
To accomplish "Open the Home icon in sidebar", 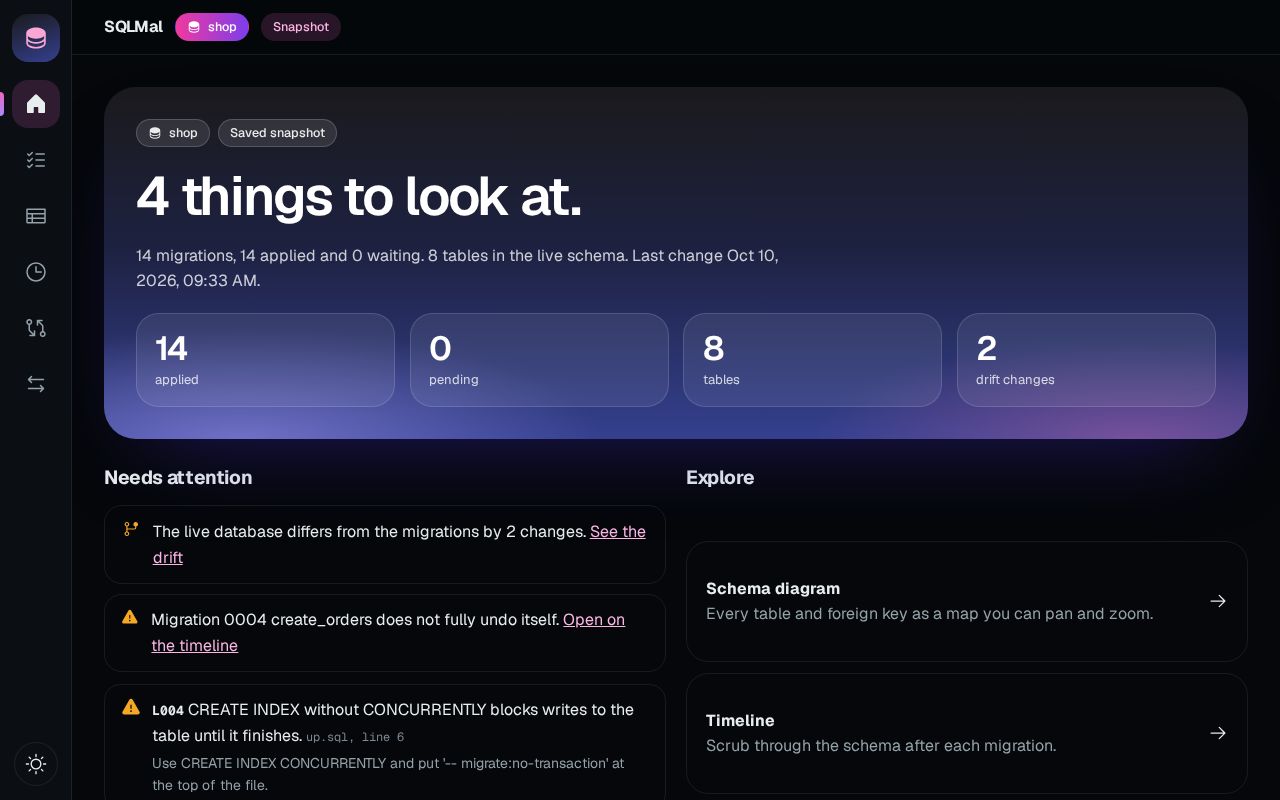I will coord(36,104).
